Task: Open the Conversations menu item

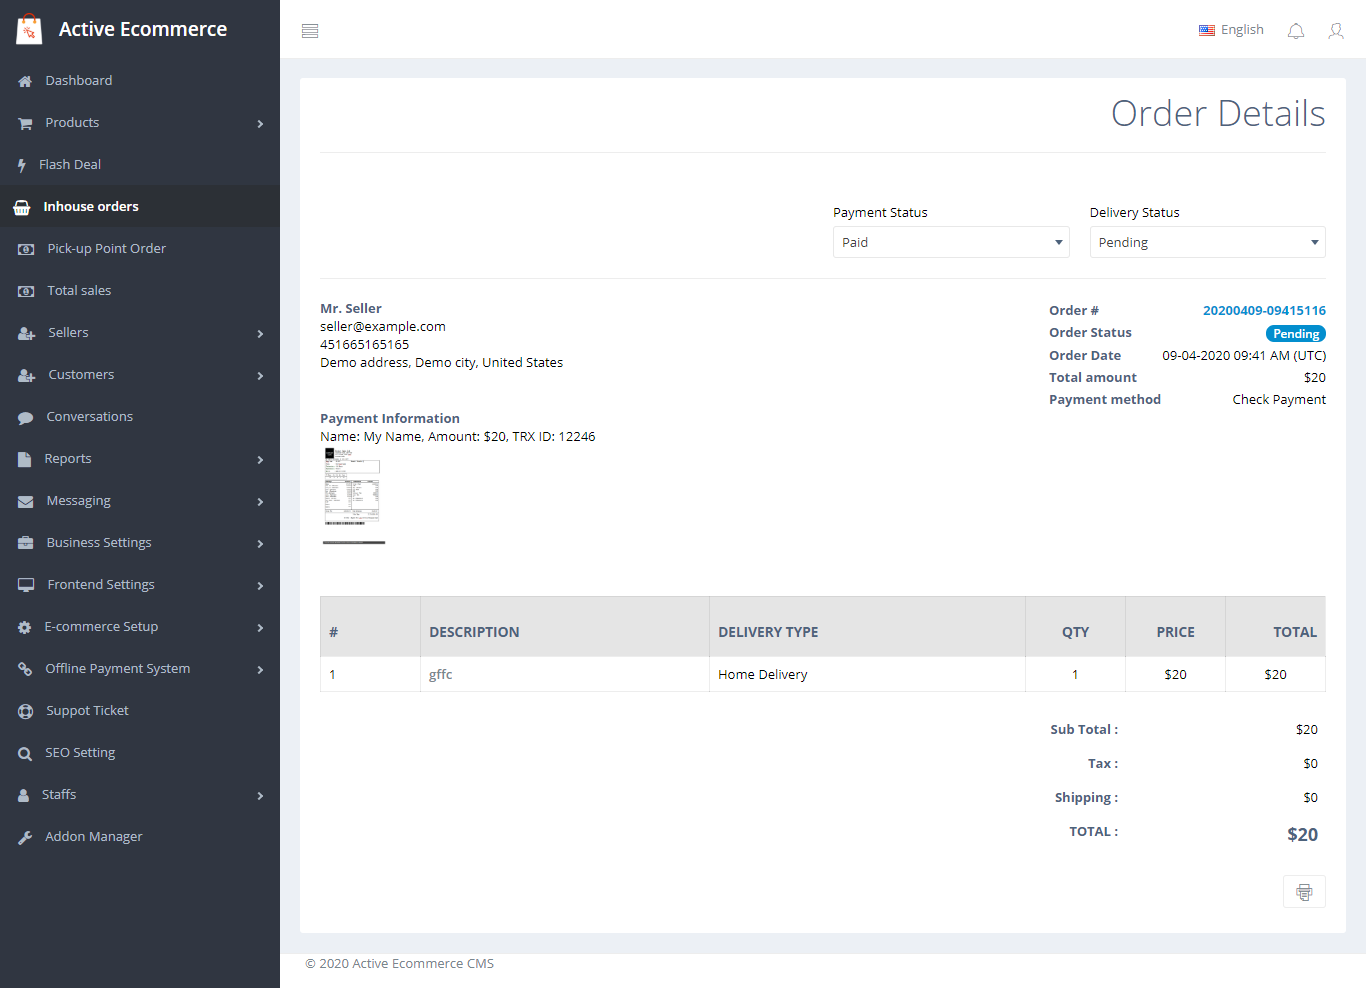Action: (x=89, y=417)
